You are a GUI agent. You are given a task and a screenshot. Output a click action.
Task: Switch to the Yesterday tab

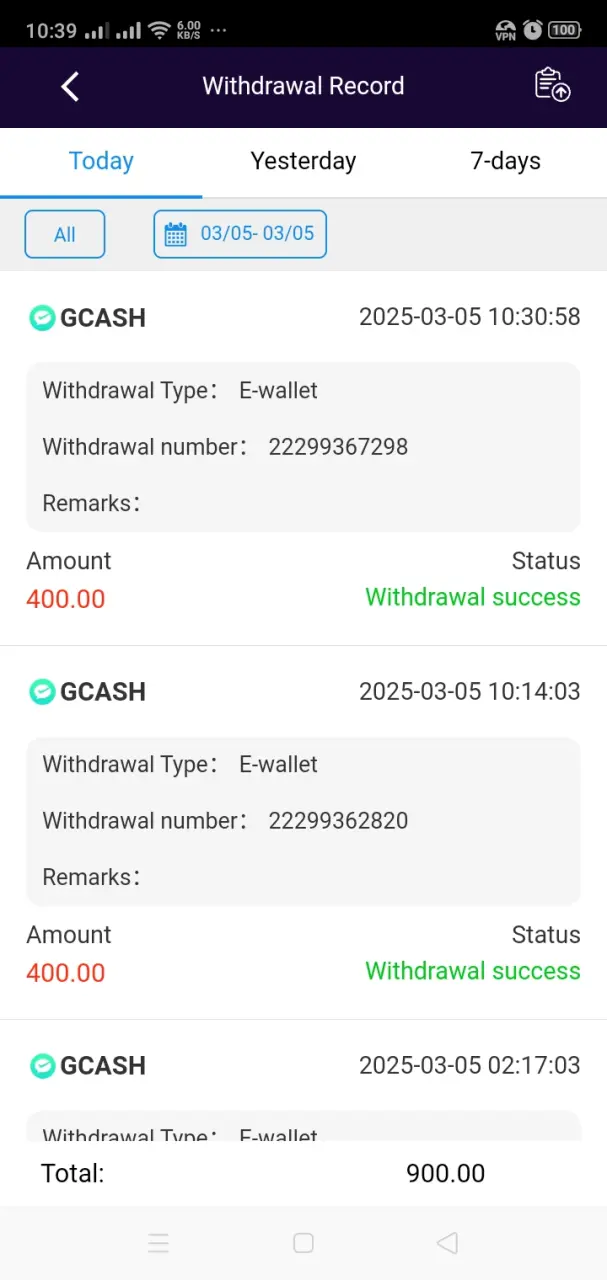click(x=303, y=161)
